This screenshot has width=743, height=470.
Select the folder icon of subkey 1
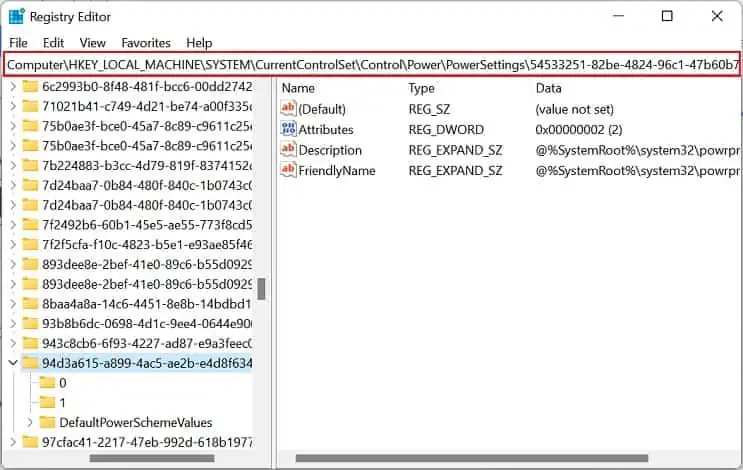(47, 403)
